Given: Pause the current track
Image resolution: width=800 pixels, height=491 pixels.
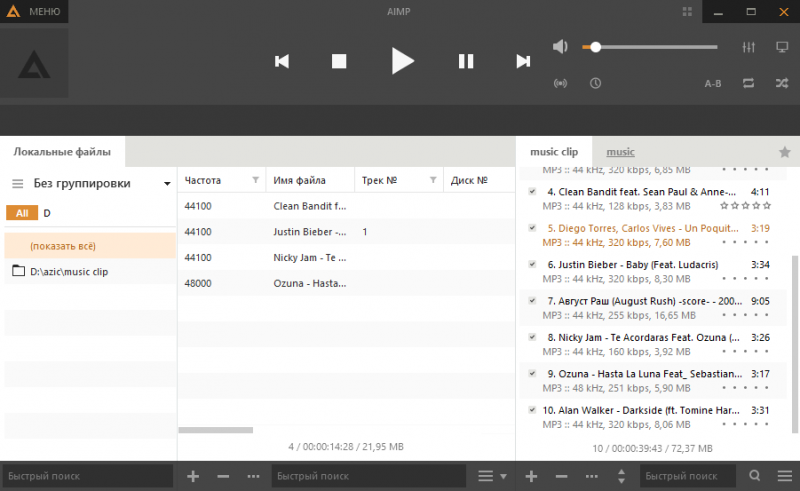Looking at the screenshot, I should point(466,61).
